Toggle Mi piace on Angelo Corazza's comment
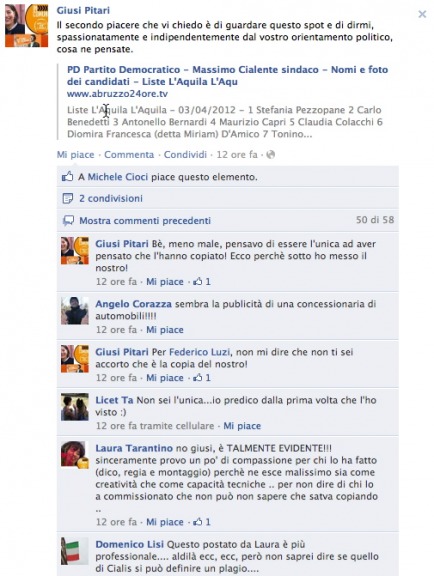434x576 pixels. tap(165, 330)
